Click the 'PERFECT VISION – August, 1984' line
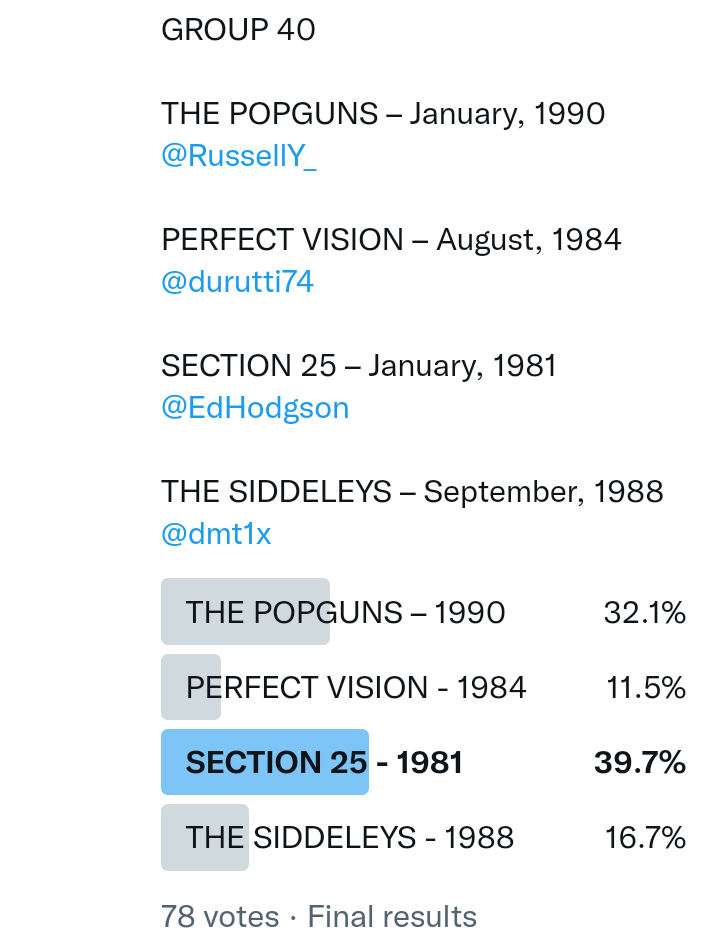 [391, 240]
